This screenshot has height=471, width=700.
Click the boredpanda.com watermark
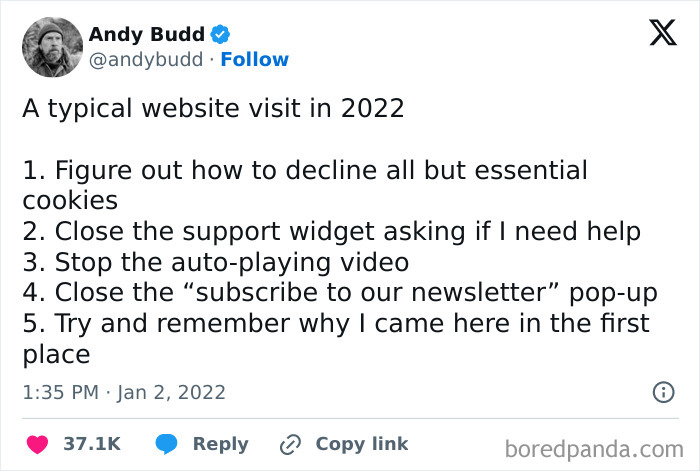point(594,449)
